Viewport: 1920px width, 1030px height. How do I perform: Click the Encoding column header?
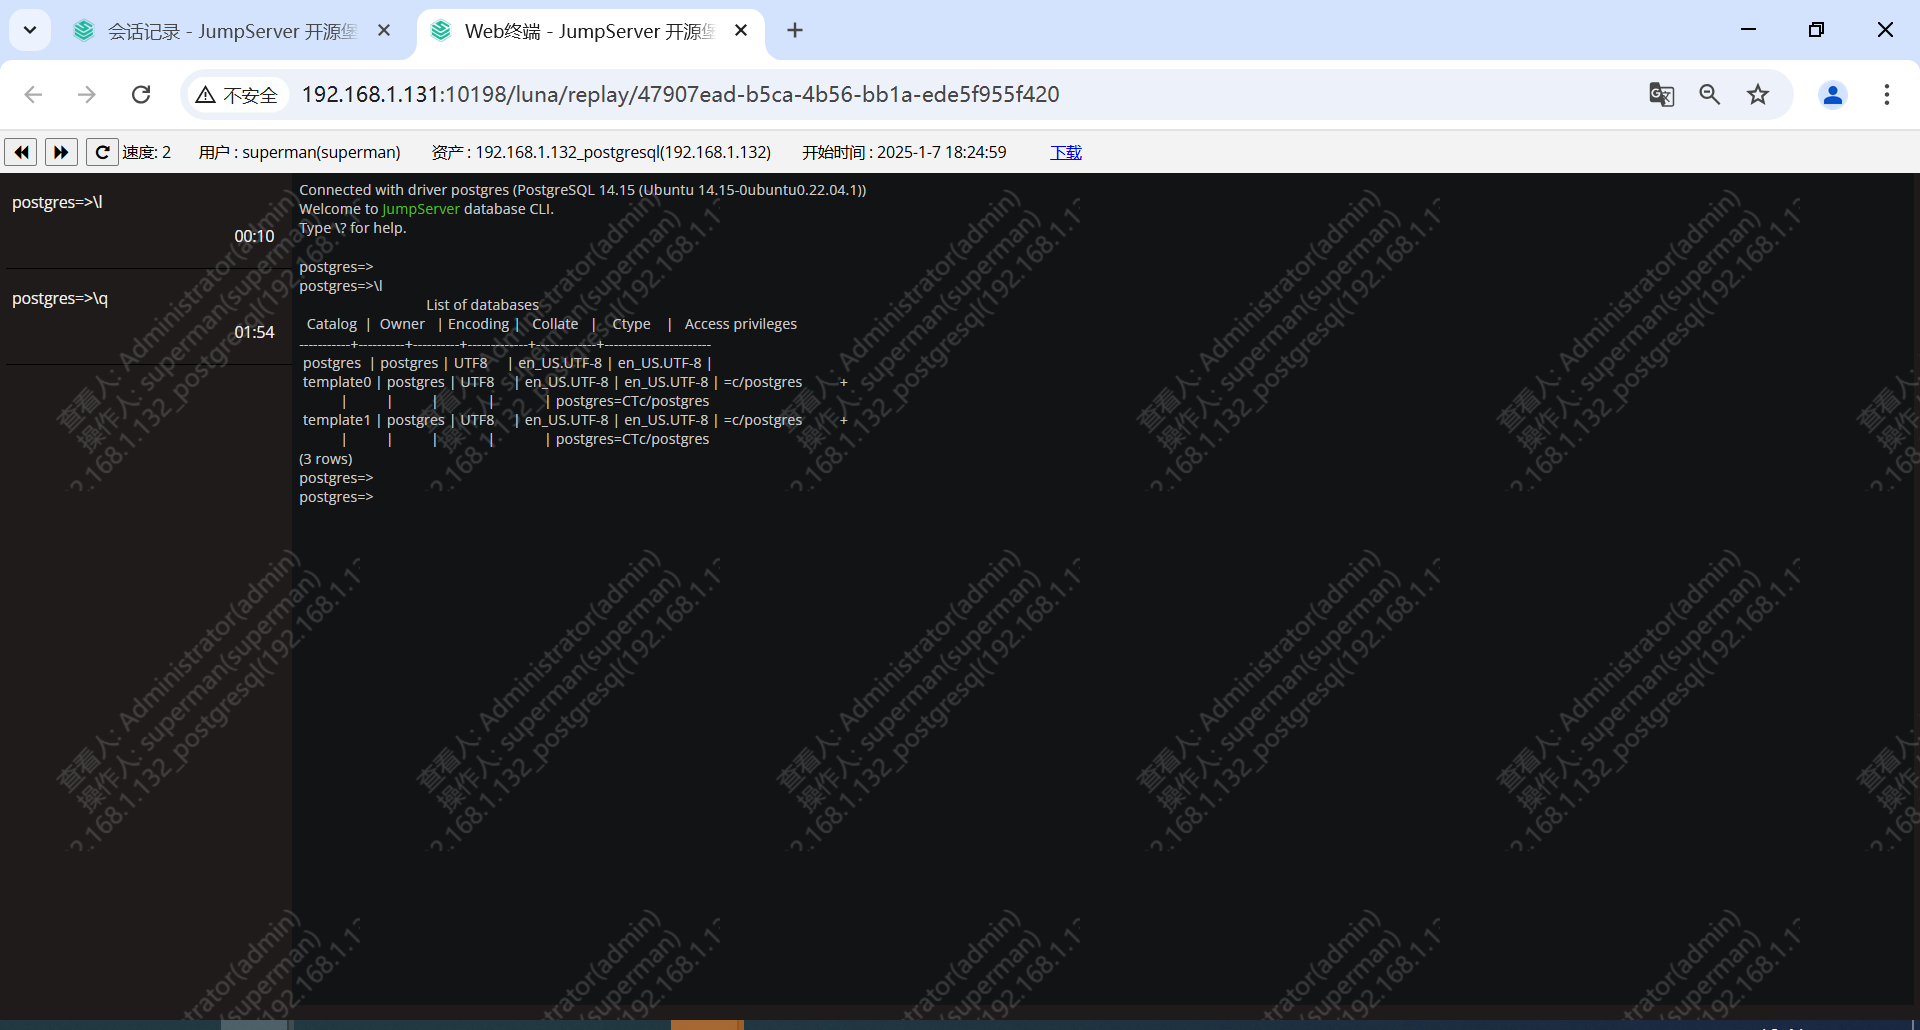point(478,324)
